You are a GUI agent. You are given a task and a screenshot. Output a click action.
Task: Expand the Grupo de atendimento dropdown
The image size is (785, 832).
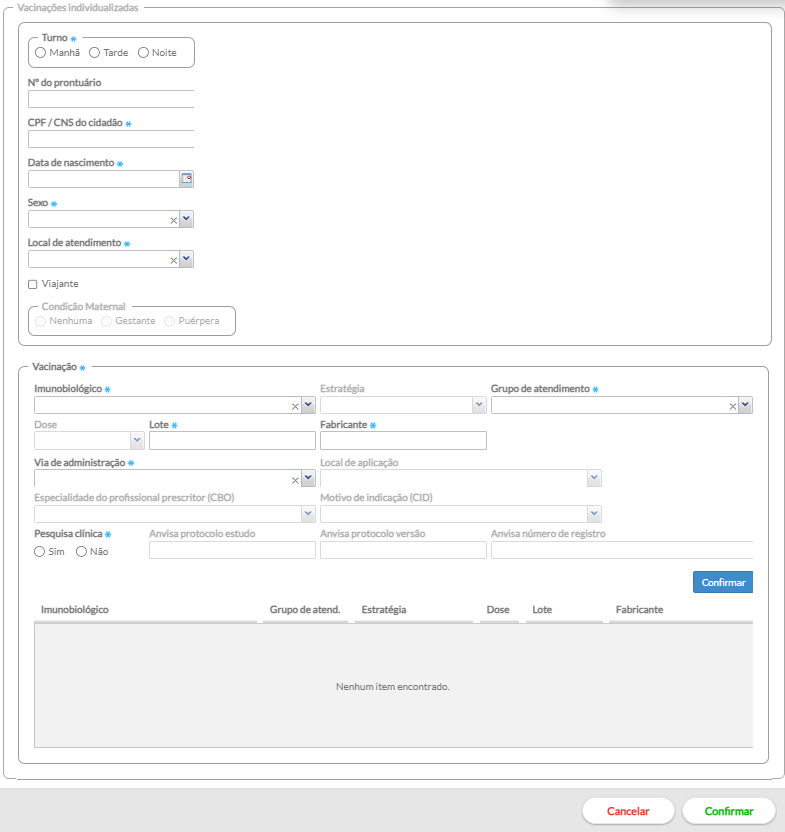tap(745, 405)
